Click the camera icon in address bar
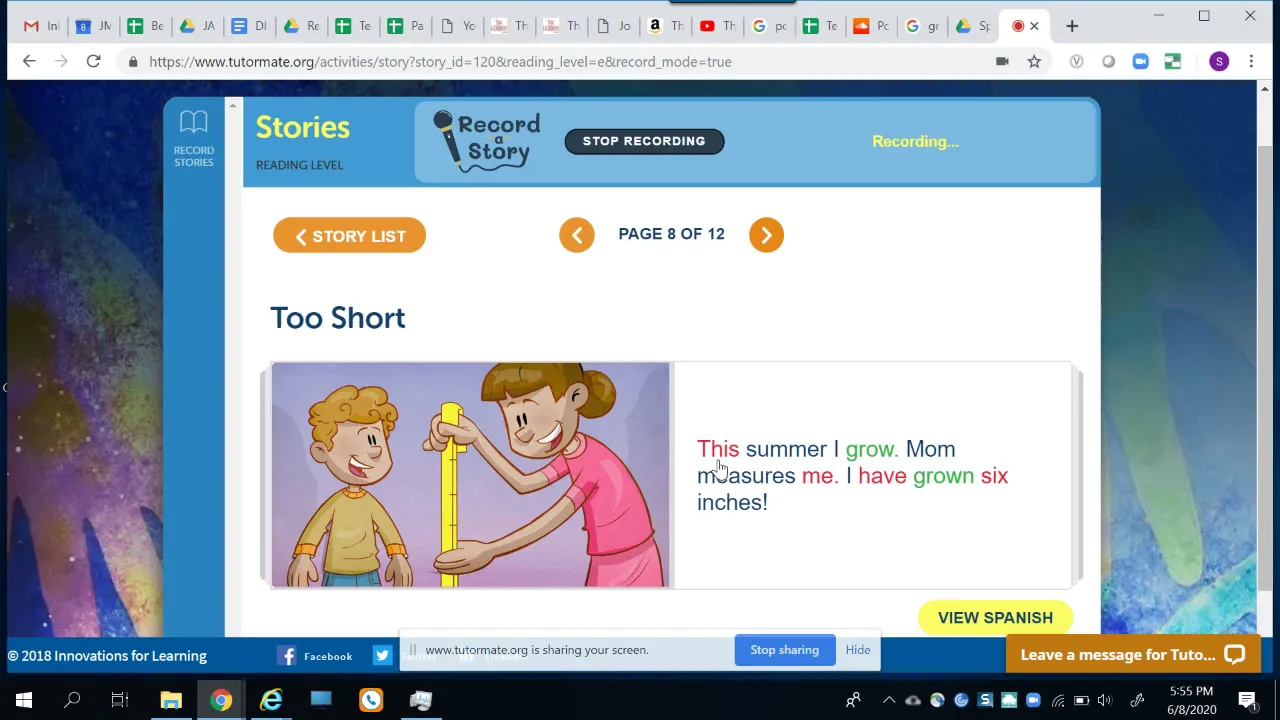 (x=1002, y=62)
